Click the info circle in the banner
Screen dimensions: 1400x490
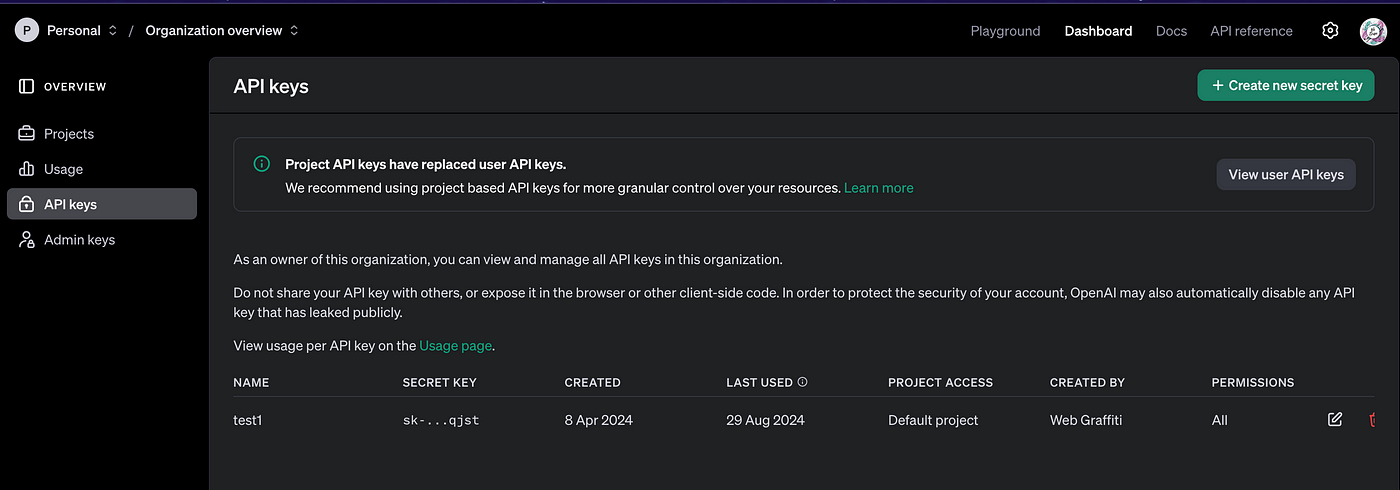[x=261, y=163]
